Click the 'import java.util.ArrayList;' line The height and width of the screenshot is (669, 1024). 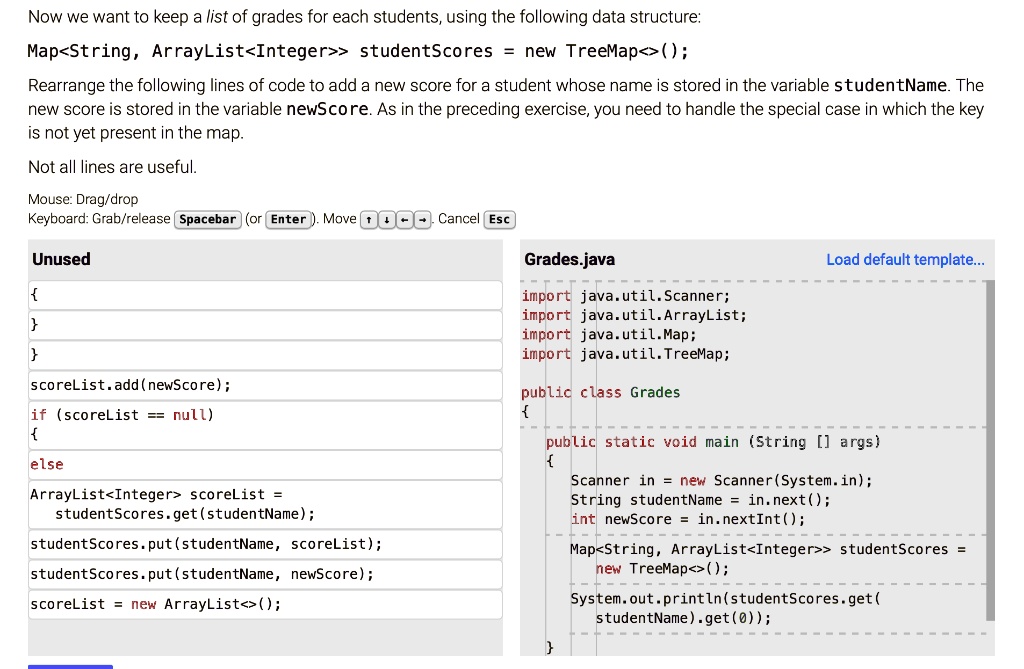(633, 316)
